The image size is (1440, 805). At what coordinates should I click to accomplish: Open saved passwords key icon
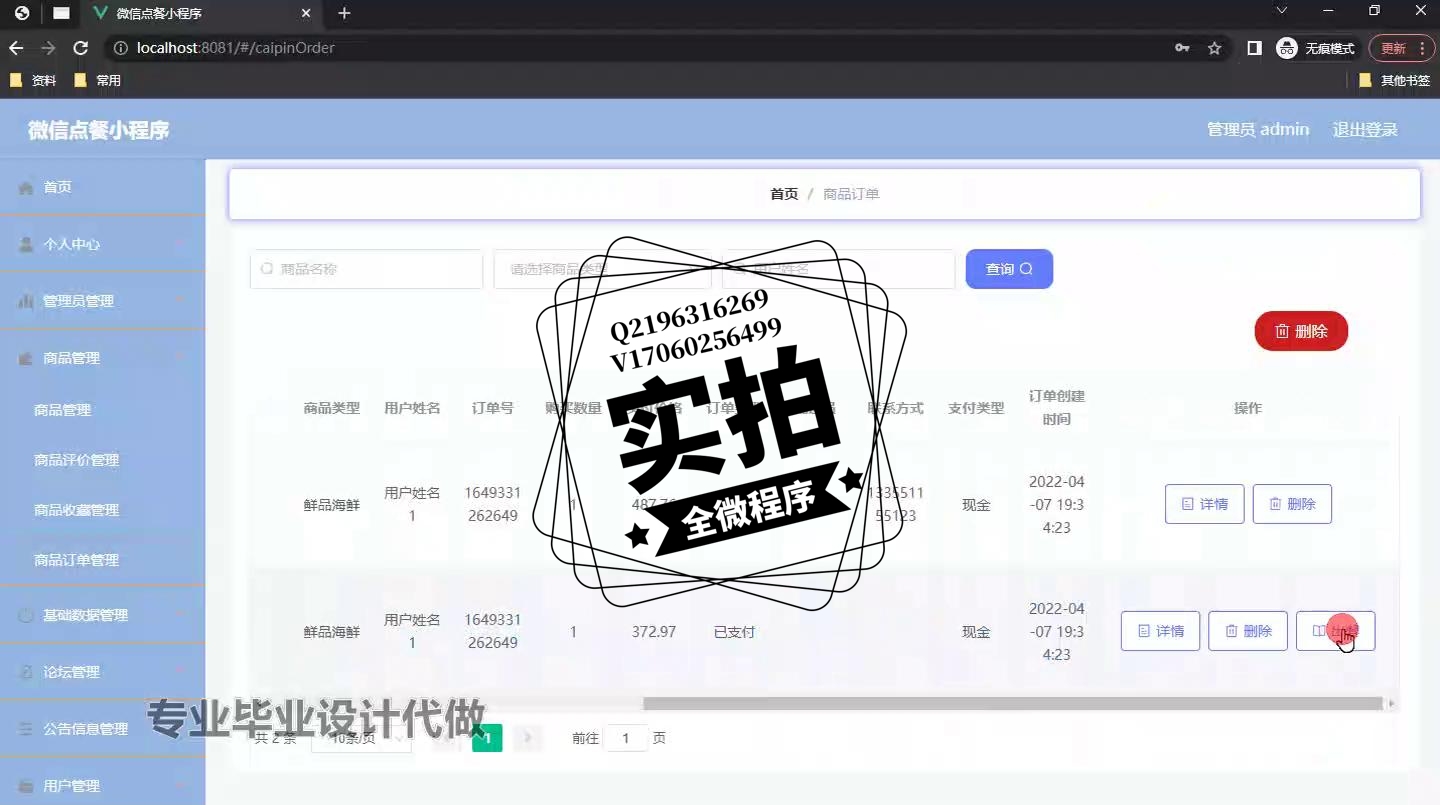(1182, 48)
